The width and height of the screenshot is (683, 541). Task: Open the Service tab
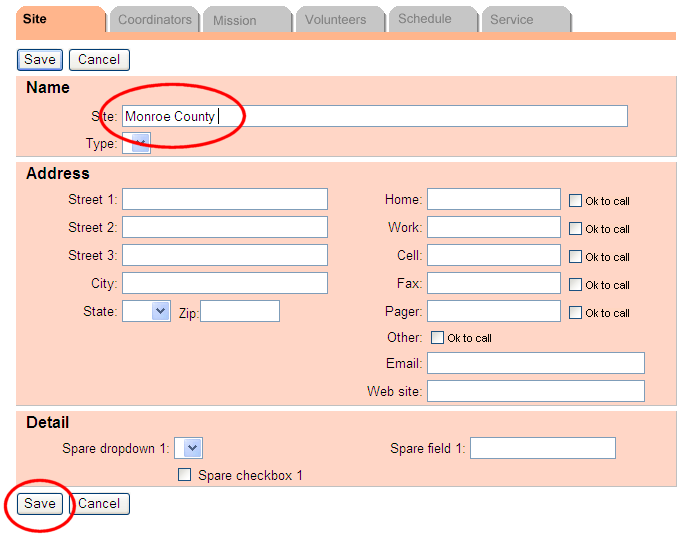click(511, 19)
